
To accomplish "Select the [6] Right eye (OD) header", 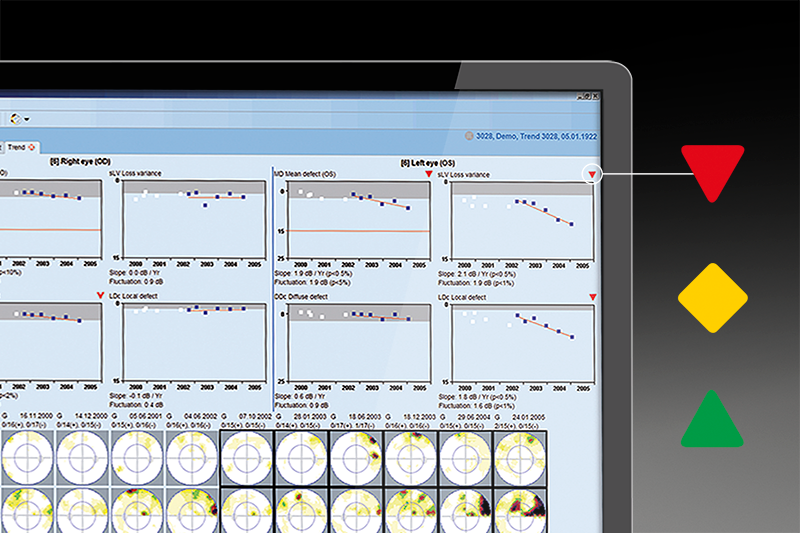I will 83,160.
